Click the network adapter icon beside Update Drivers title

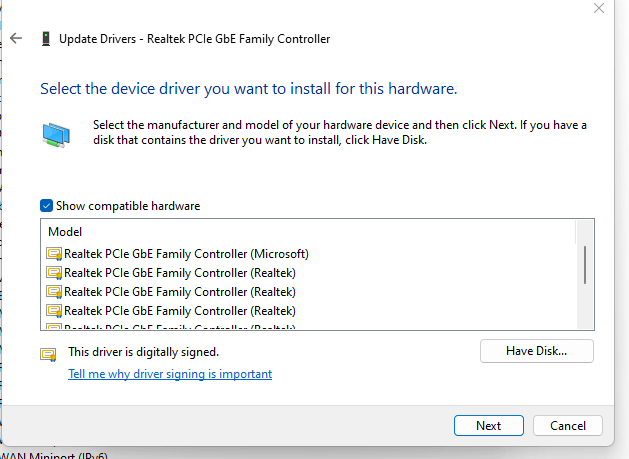(46, 39)
